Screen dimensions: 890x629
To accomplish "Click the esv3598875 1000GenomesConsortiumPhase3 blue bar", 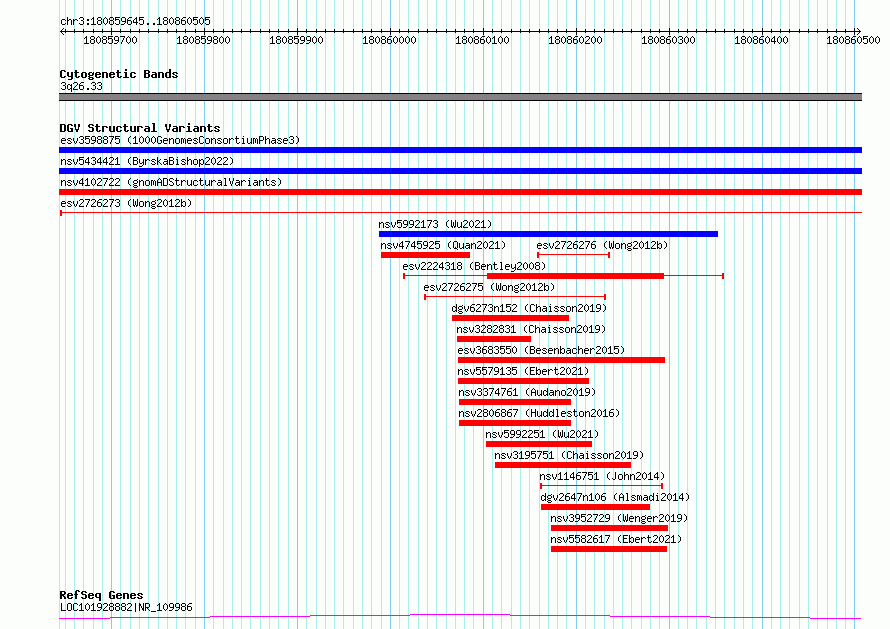I will coord(460,150).
